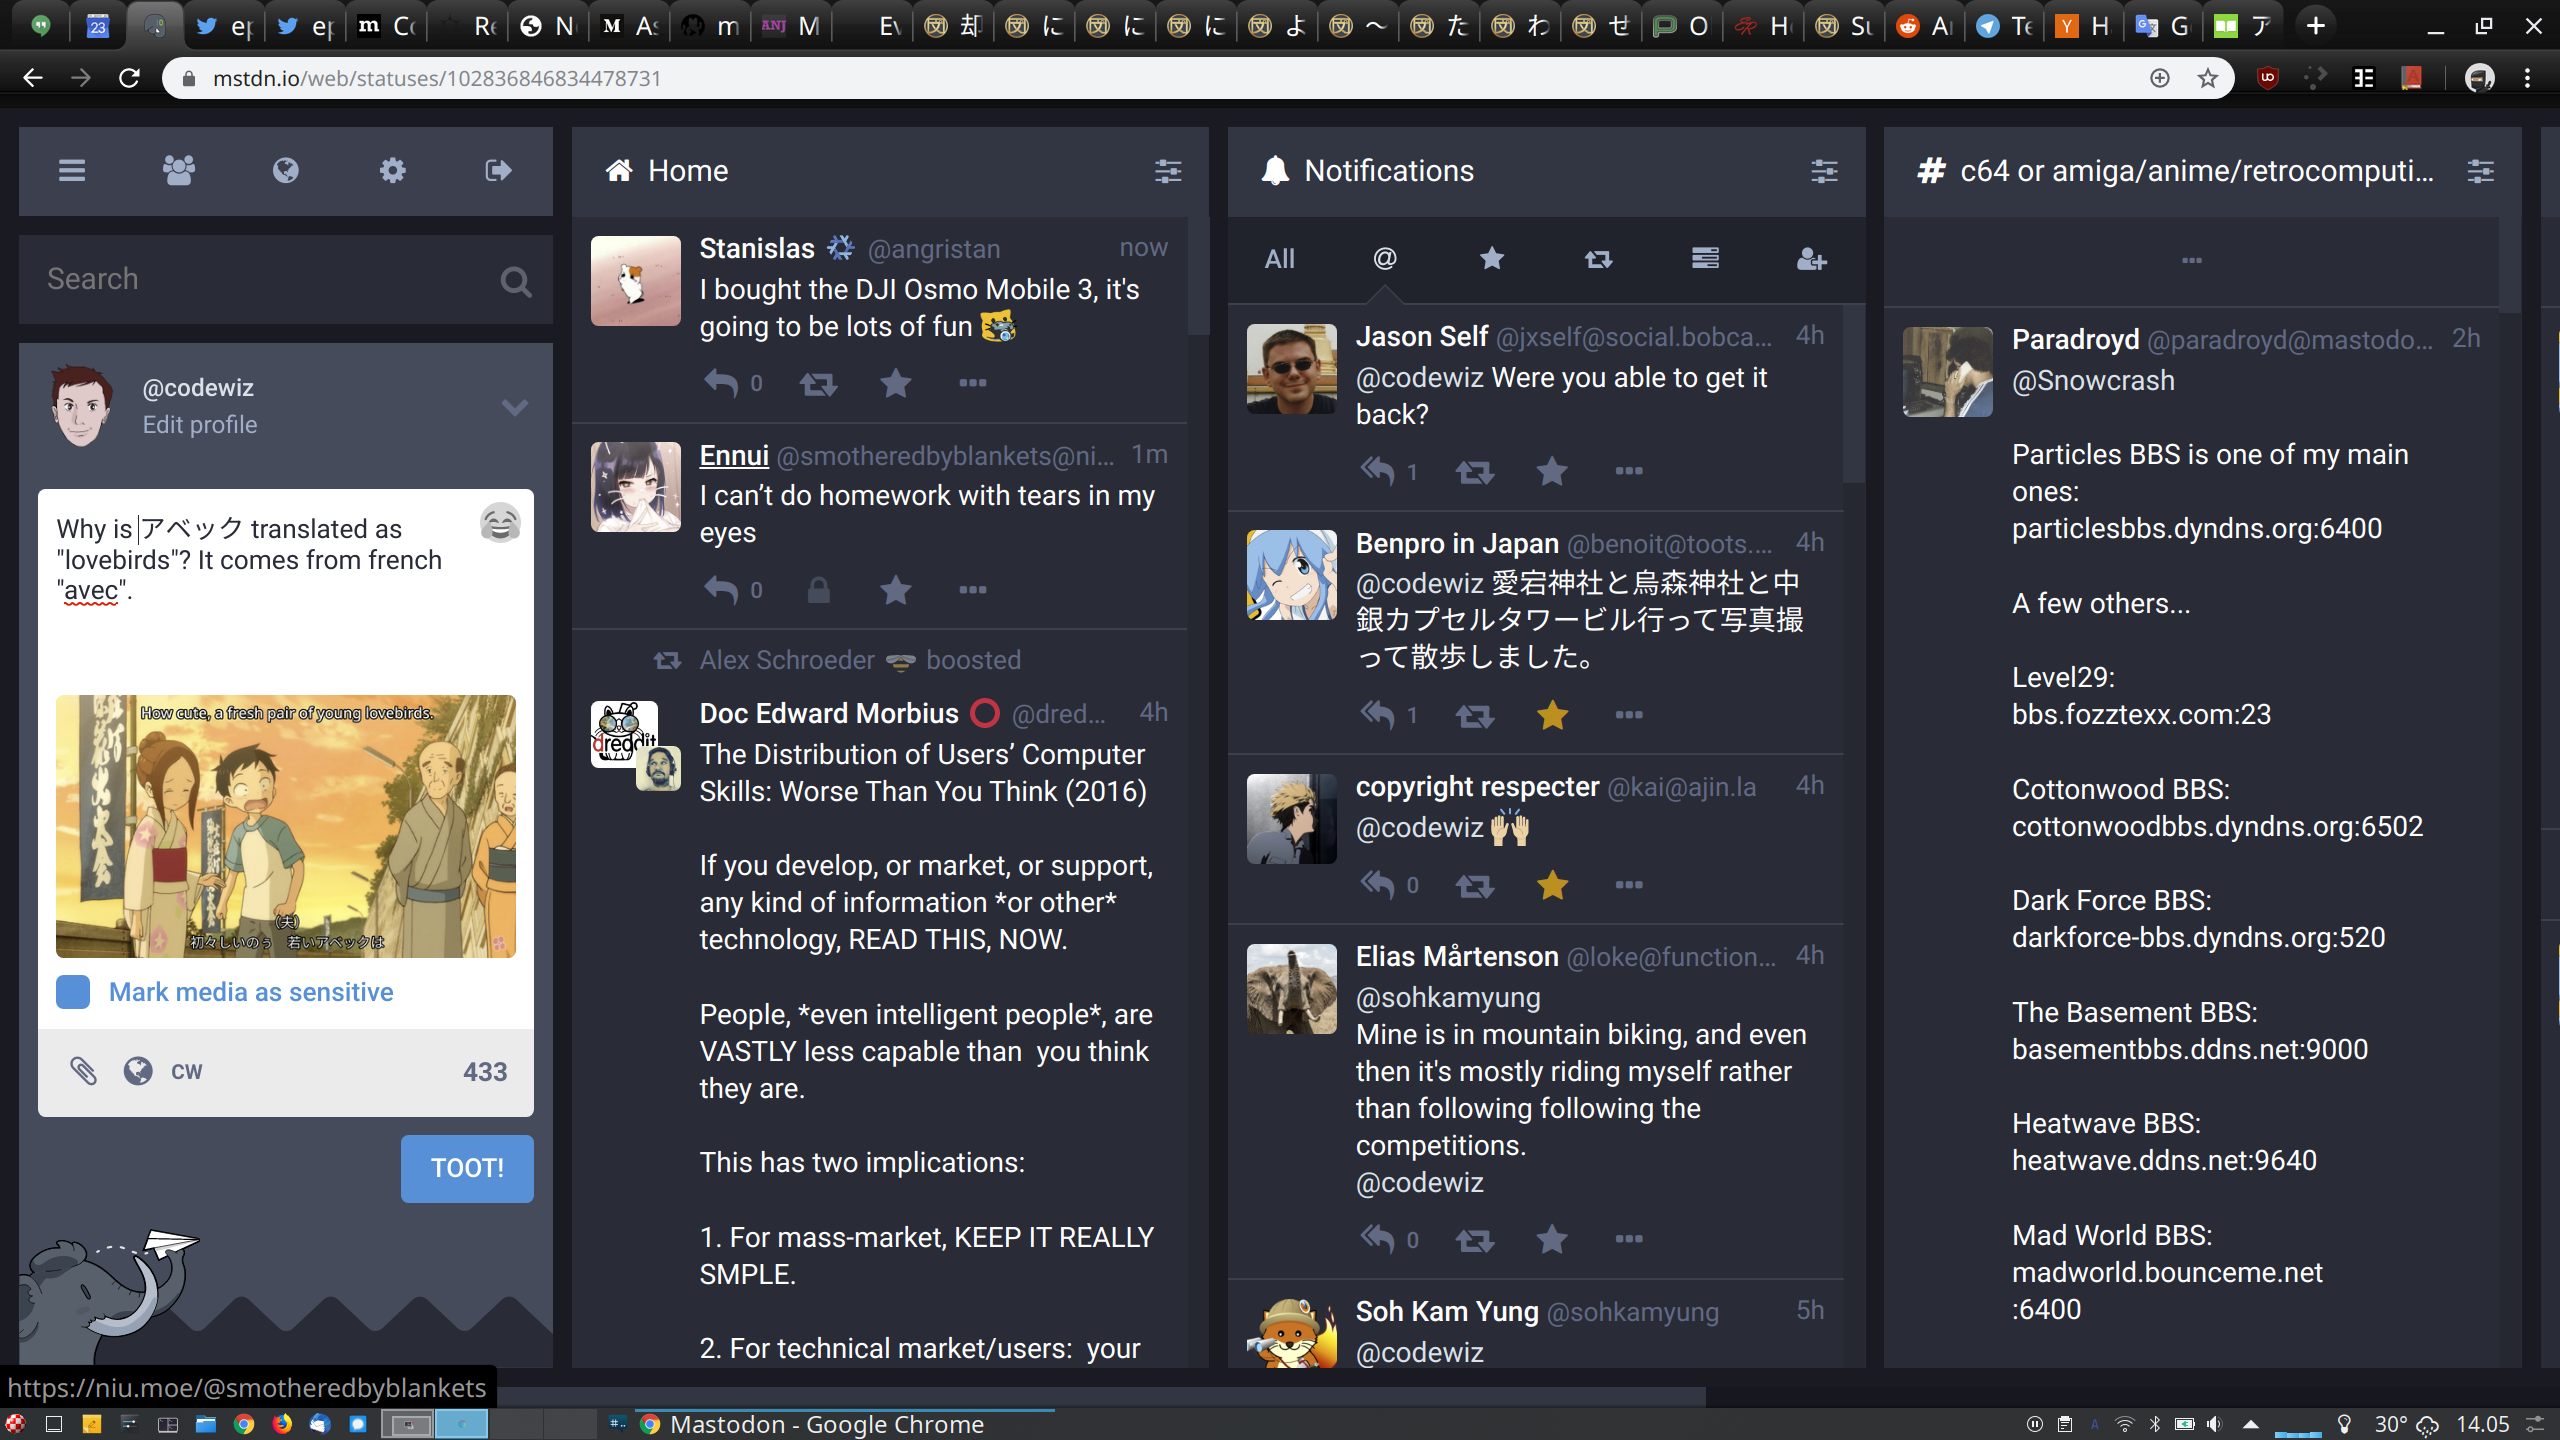The width and height of the screenshot is (2560, 1440).
Task: Unfavourite Benpro in Japan's starred post
Action: tap(1552, 715)
